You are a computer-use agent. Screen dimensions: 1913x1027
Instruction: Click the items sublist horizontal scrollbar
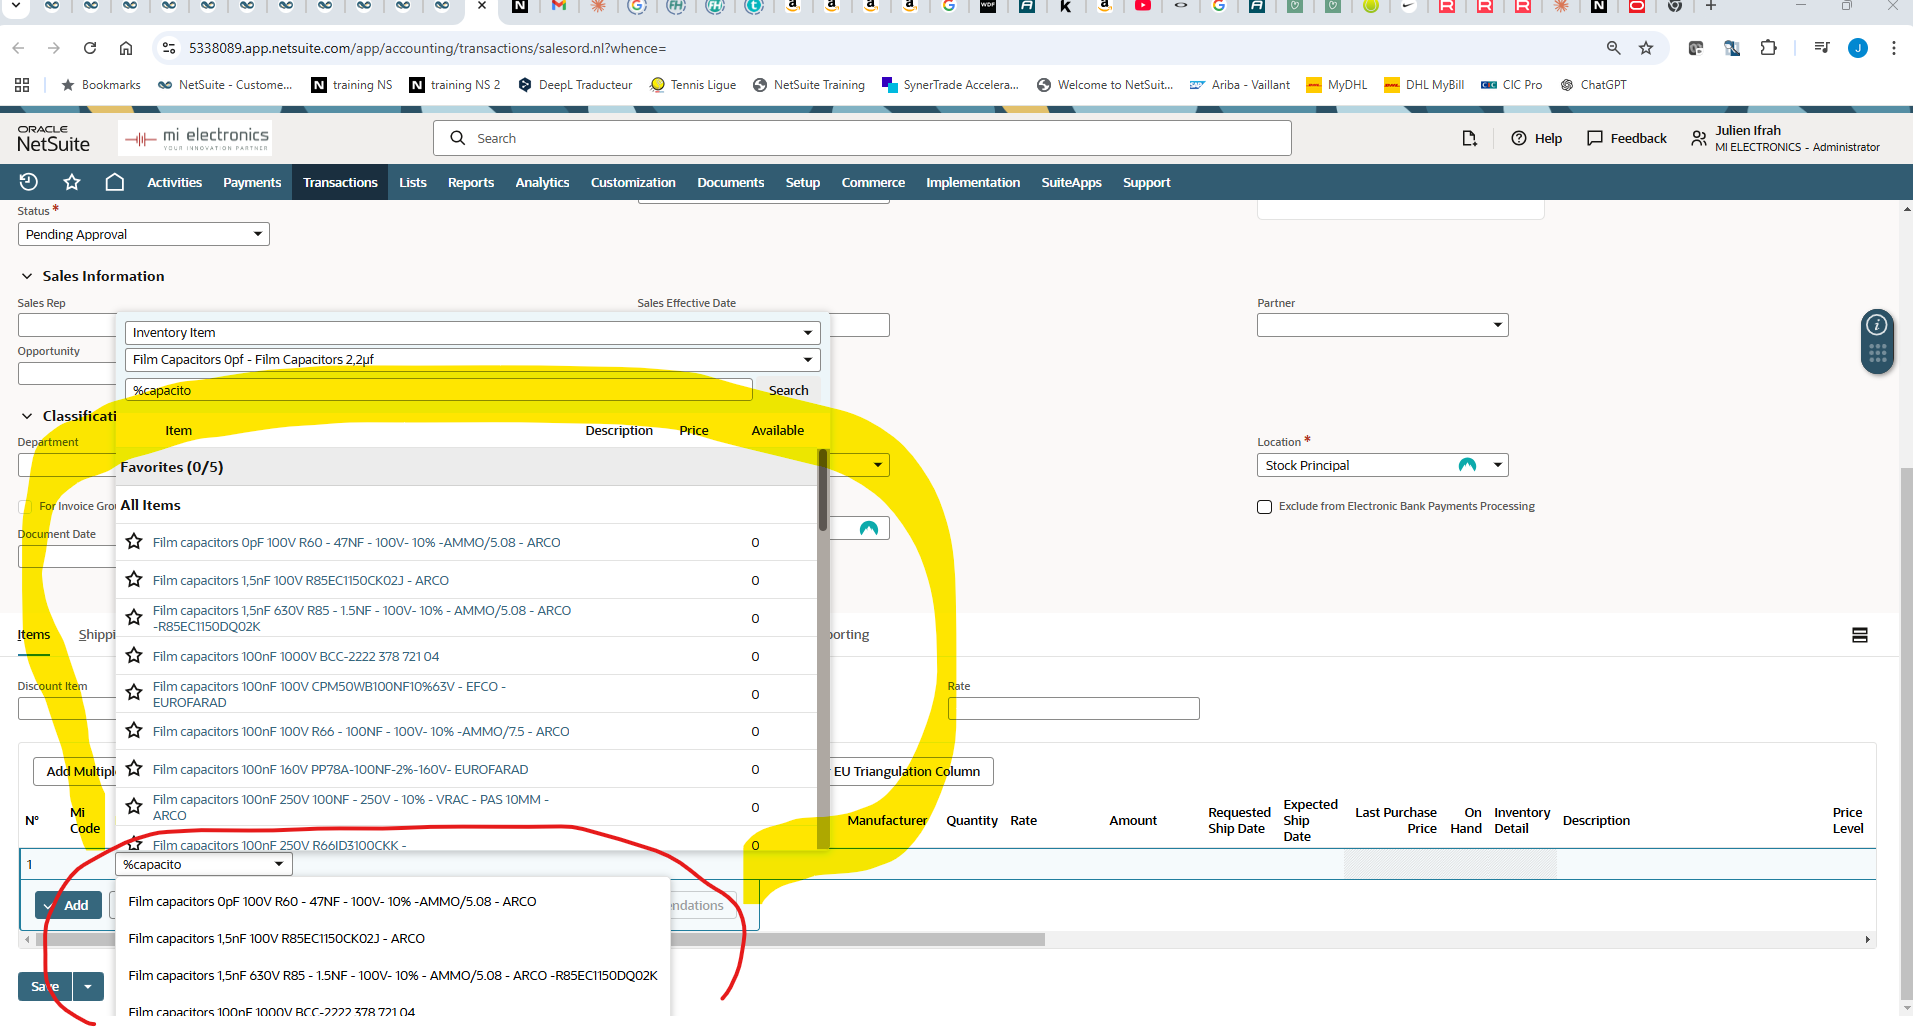click(x=540, y=940)
